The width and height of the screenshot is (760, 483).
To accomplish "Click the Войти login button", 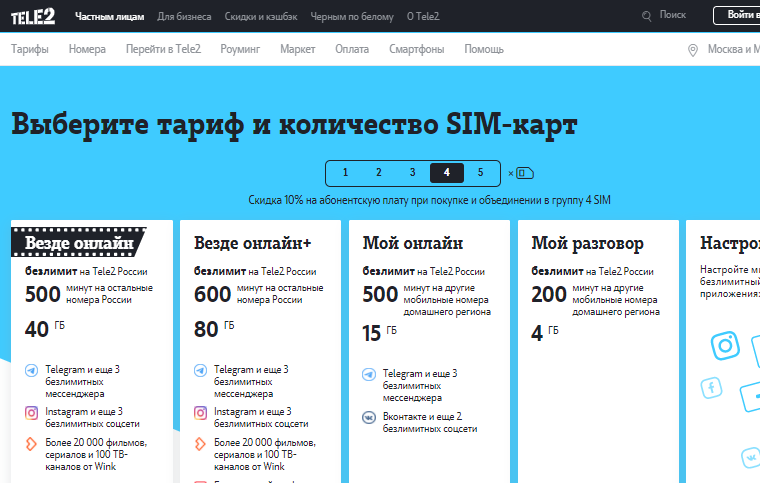I will [737, 15].
